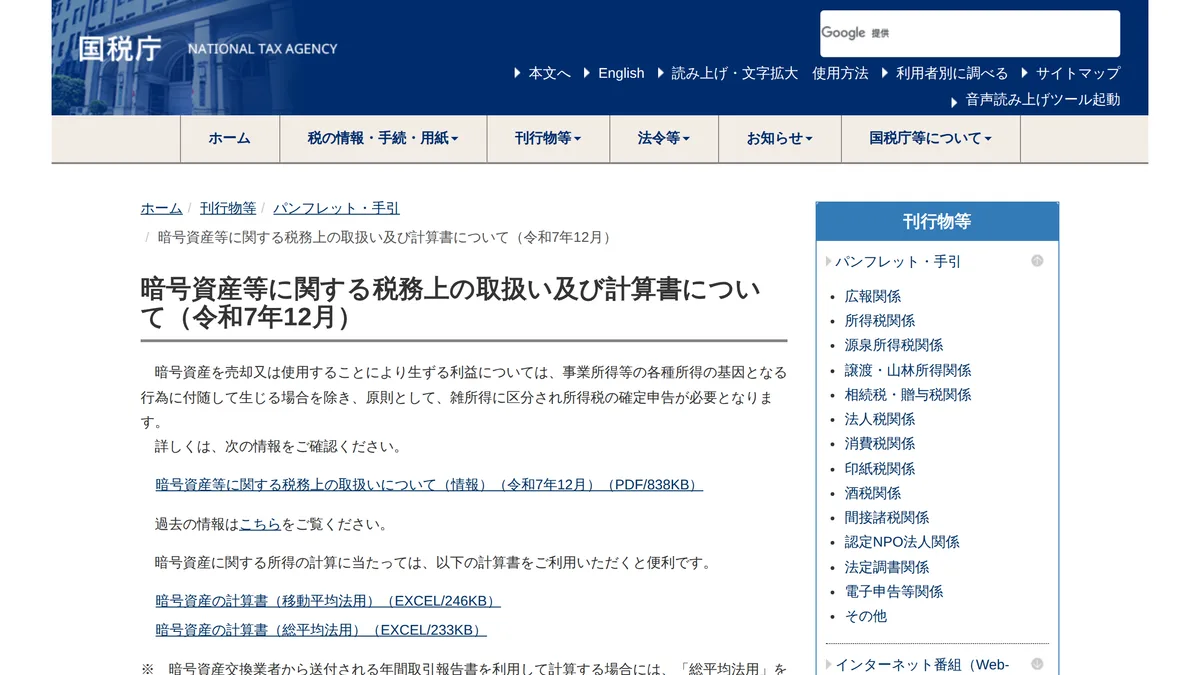Launch 音声読み上げツール起動
1200x675 pixels.
1043,99
